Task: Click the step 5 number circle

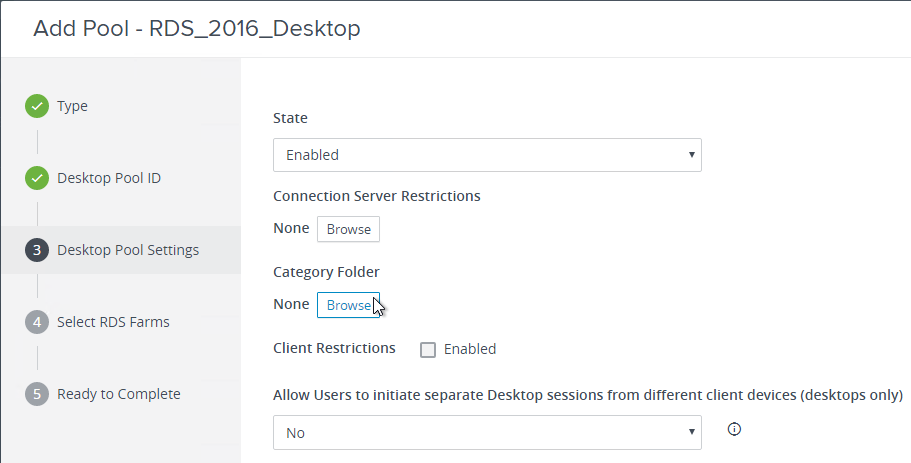Action: pyautogui.click(x=37, y=394)
